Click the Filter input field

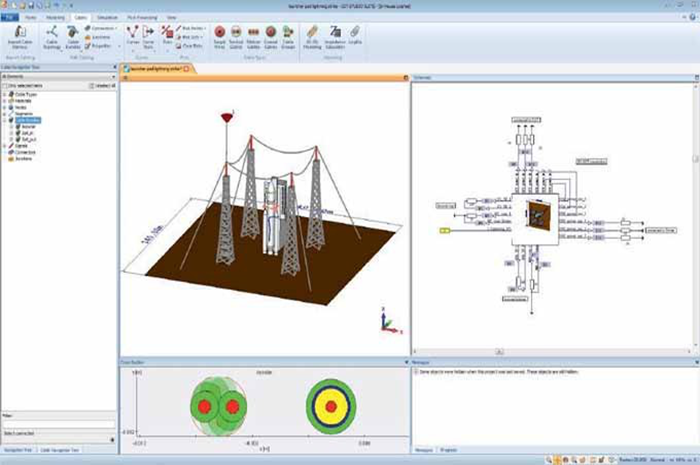pyautogui.click(x=58, y=426)
